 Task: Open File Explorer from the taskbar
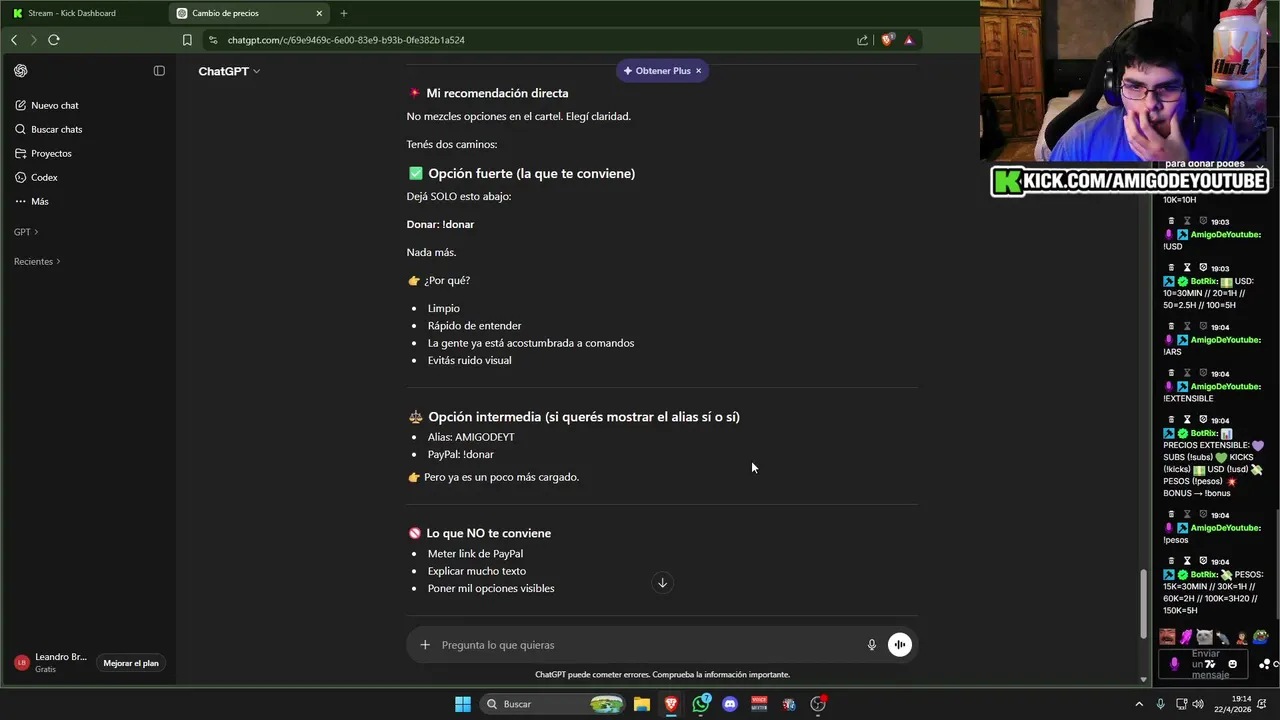(642, 704)
